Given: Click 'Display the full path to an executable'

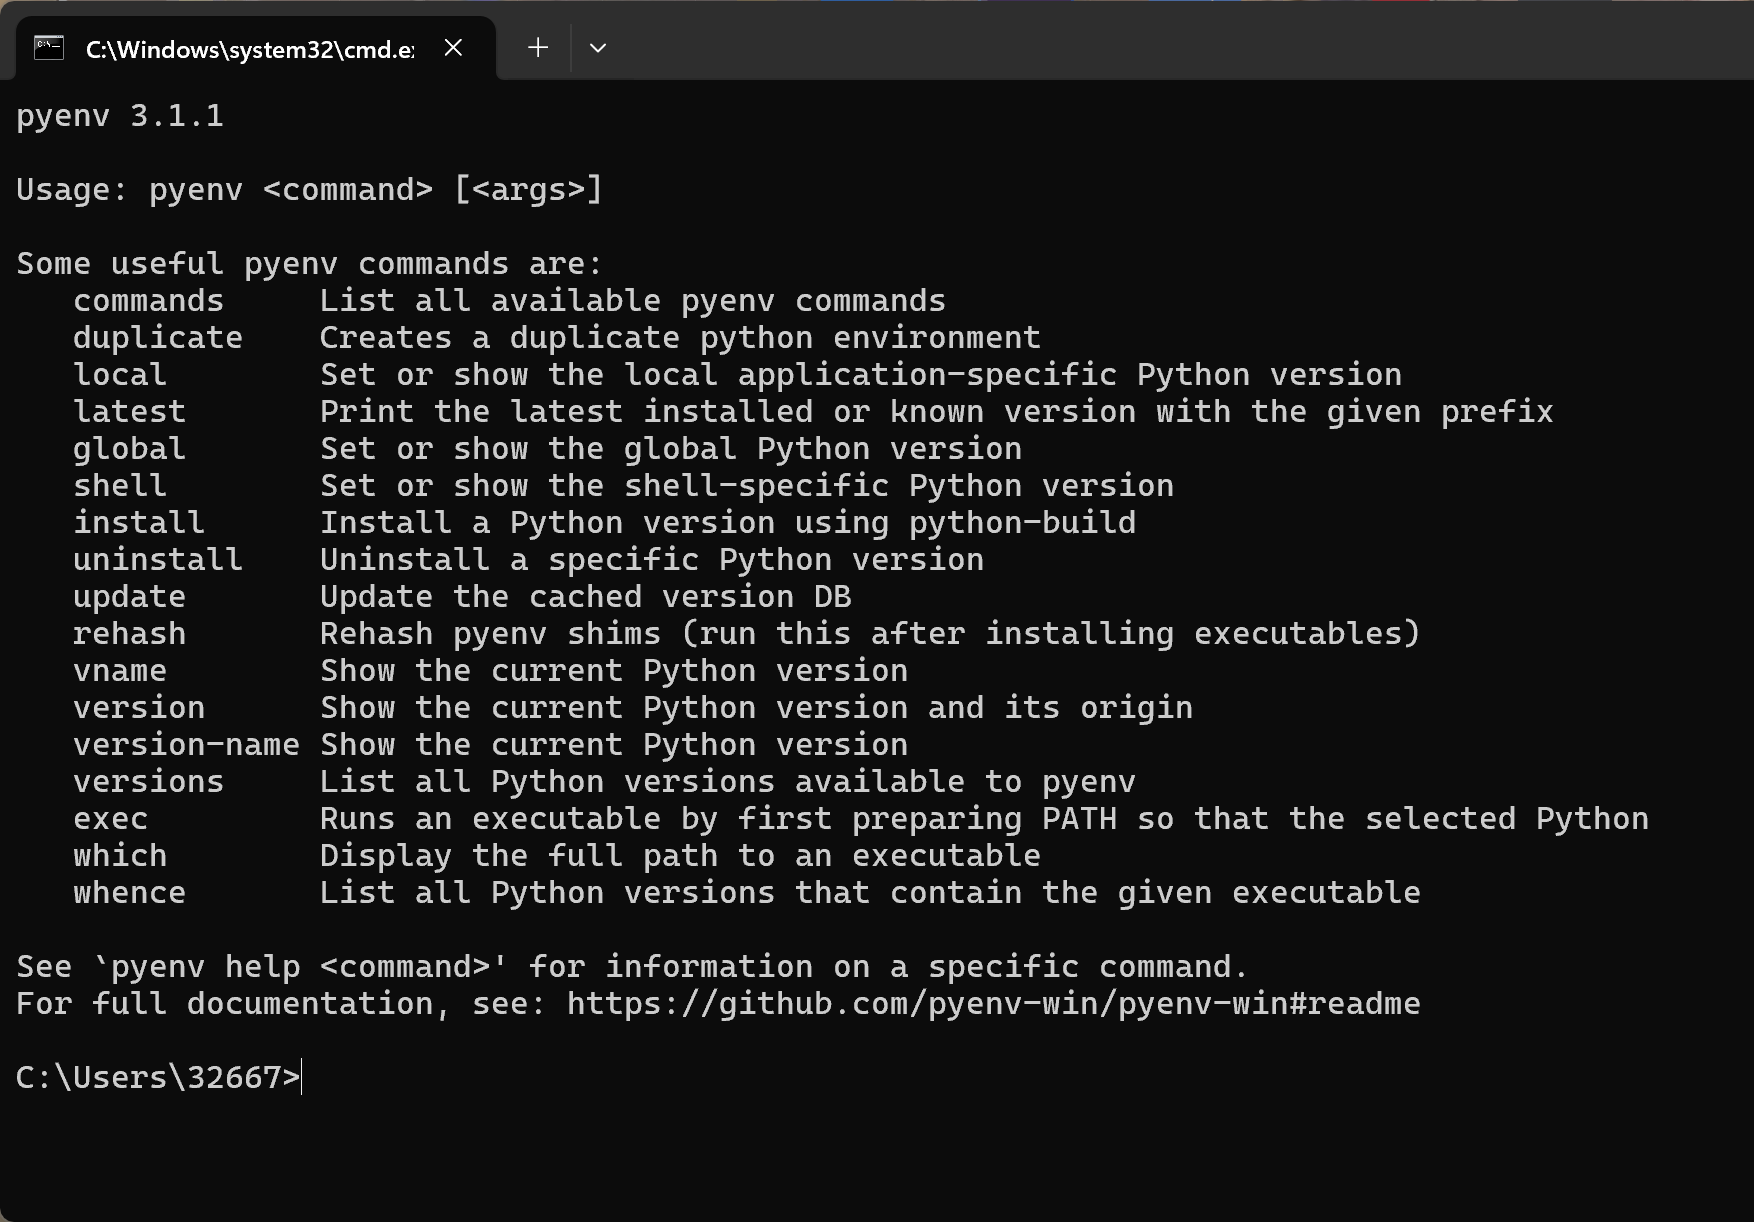Looking at the screenshot, I should click(x=680, y=856).
